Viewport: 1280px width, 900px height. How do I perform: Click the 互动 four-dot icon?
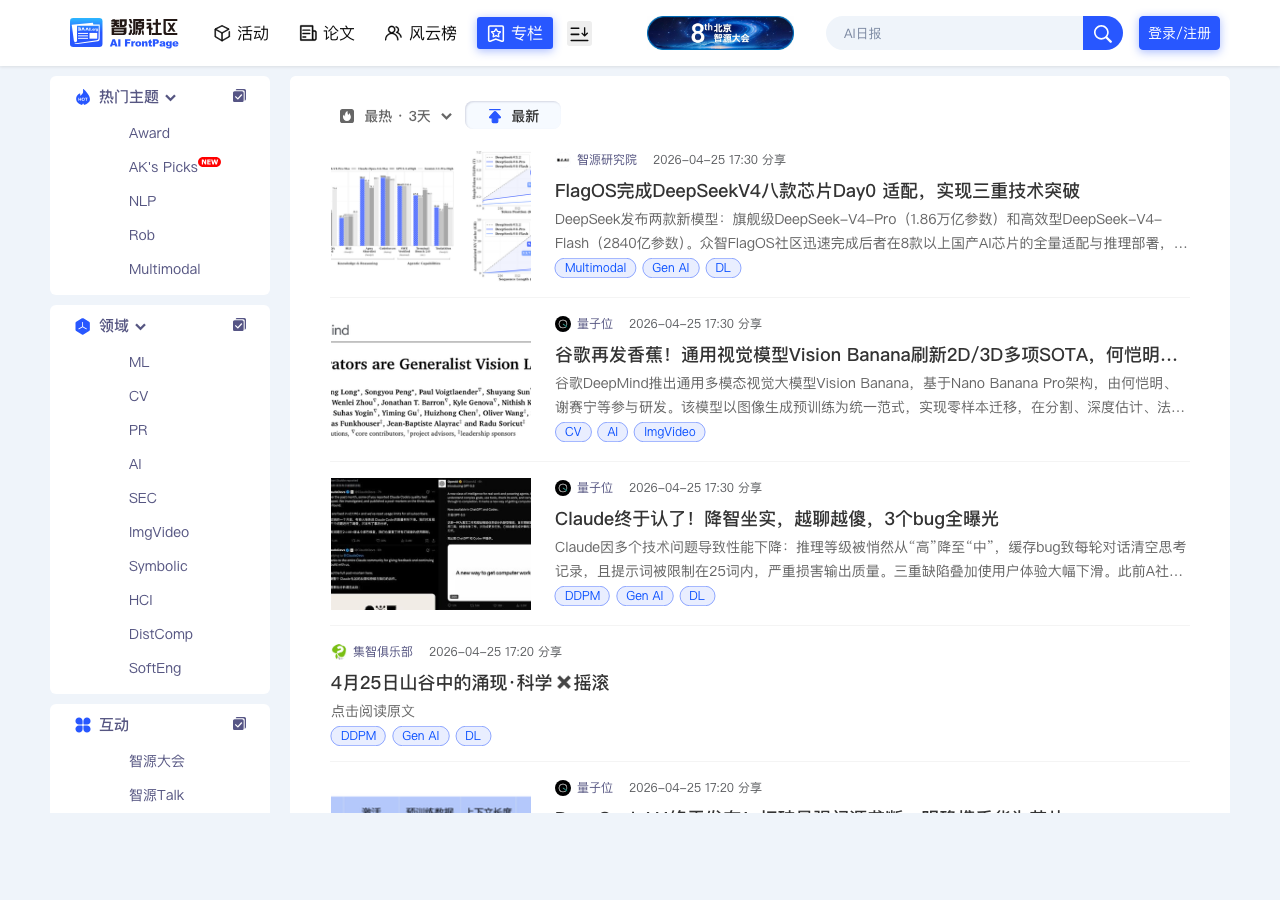83,725
